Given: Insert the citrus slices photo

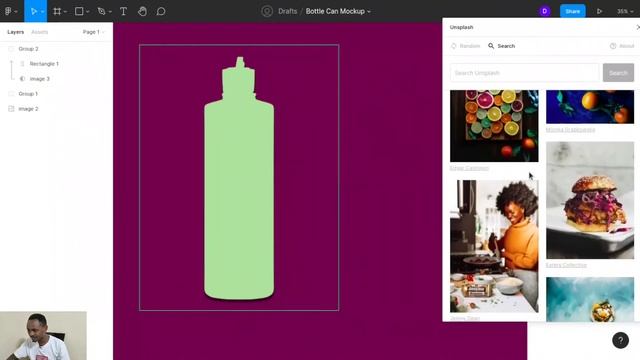Looking at the screenshot, I should (494, 126).
